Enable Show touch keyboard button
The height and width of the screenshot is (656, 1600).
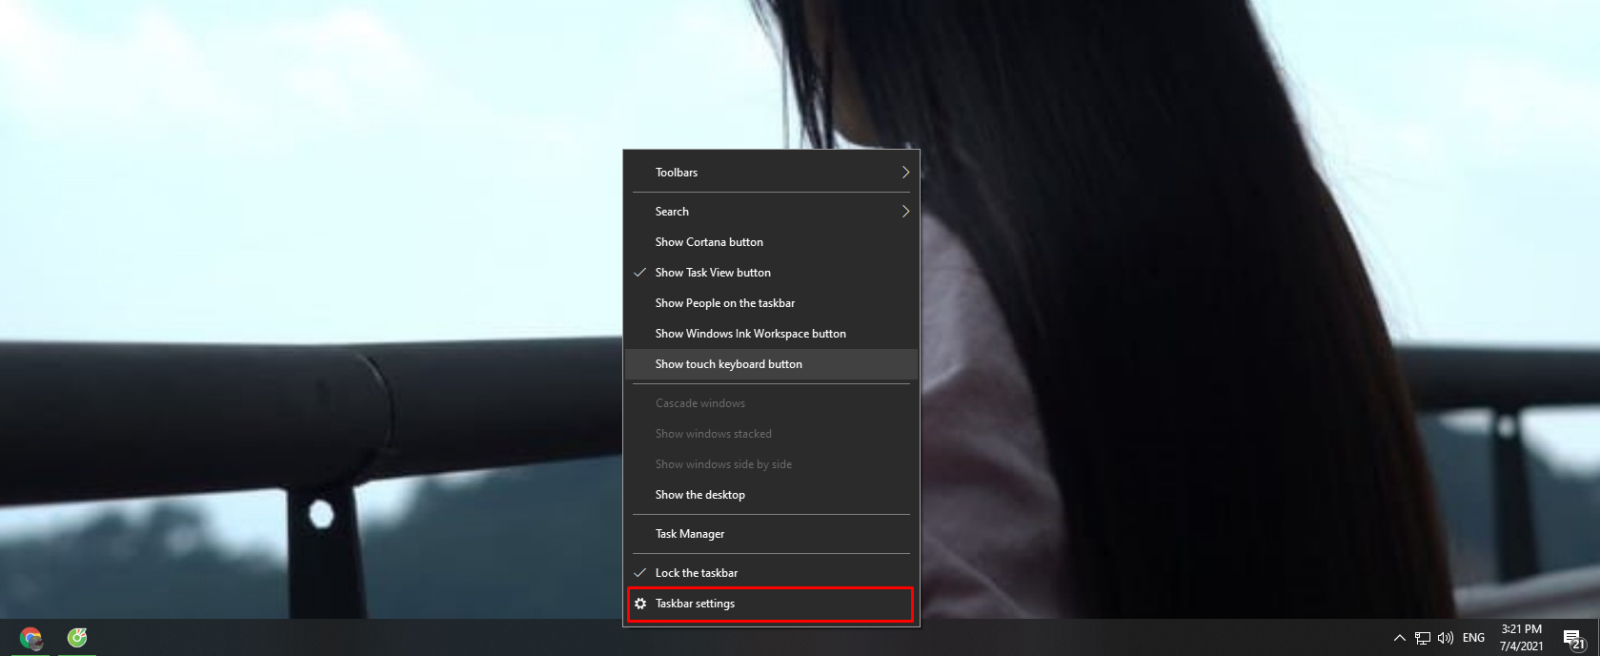pyautogui.click(x=771, y=364)
